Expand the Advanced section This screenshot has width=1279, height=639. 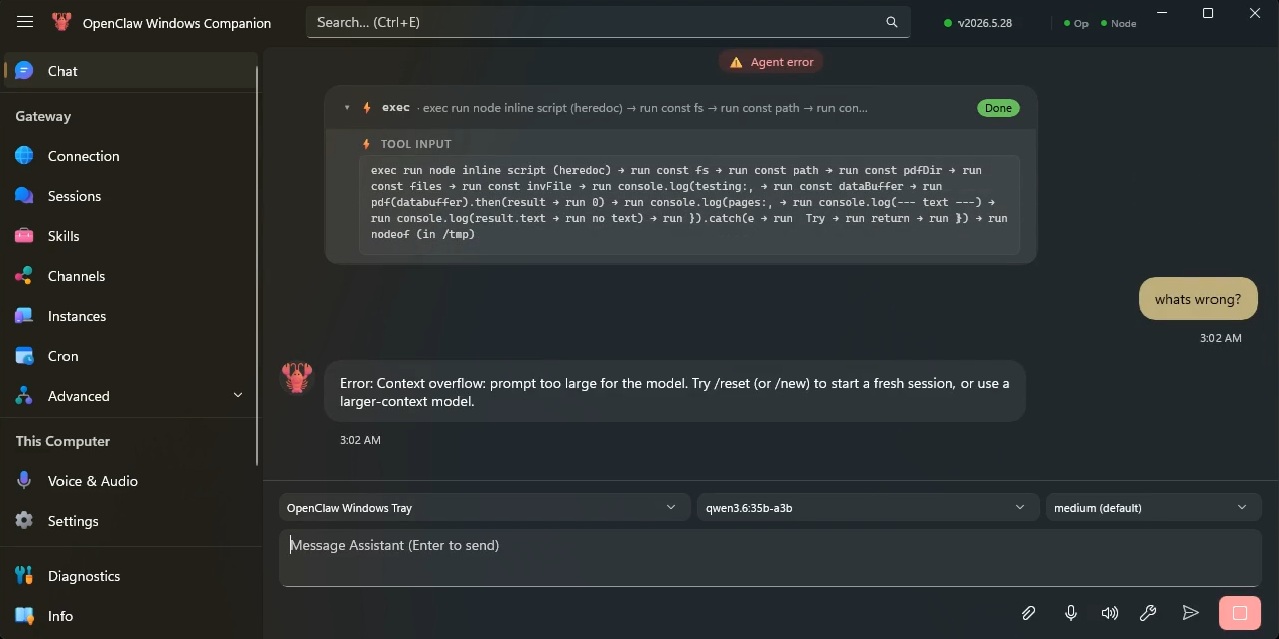(x=130, y=396)
